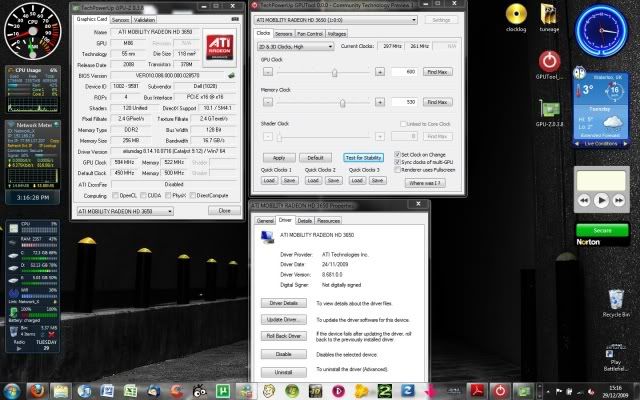Adjust the GPU Clock slider handle
This screenshot has width=640, height=400.
[x=334, y=73]
